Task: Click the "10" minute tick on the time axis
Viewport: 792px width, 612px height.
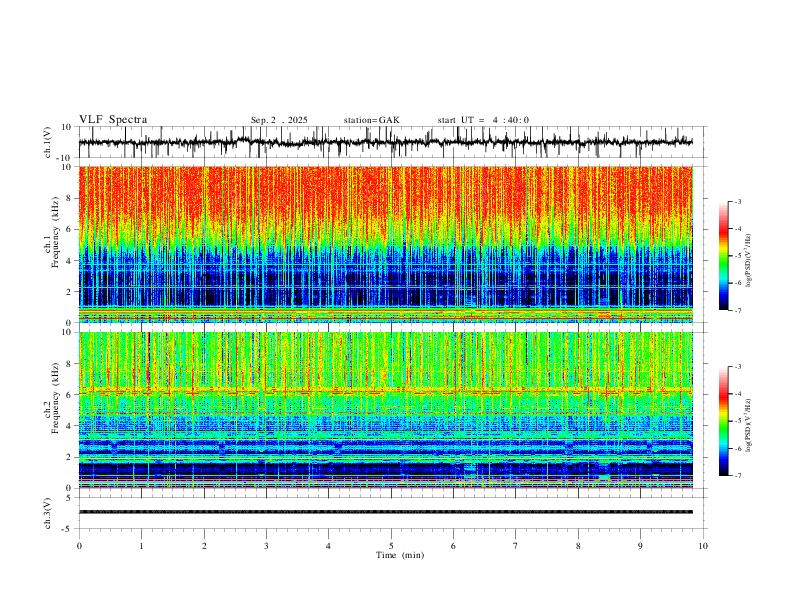Action: coord(703,546)
